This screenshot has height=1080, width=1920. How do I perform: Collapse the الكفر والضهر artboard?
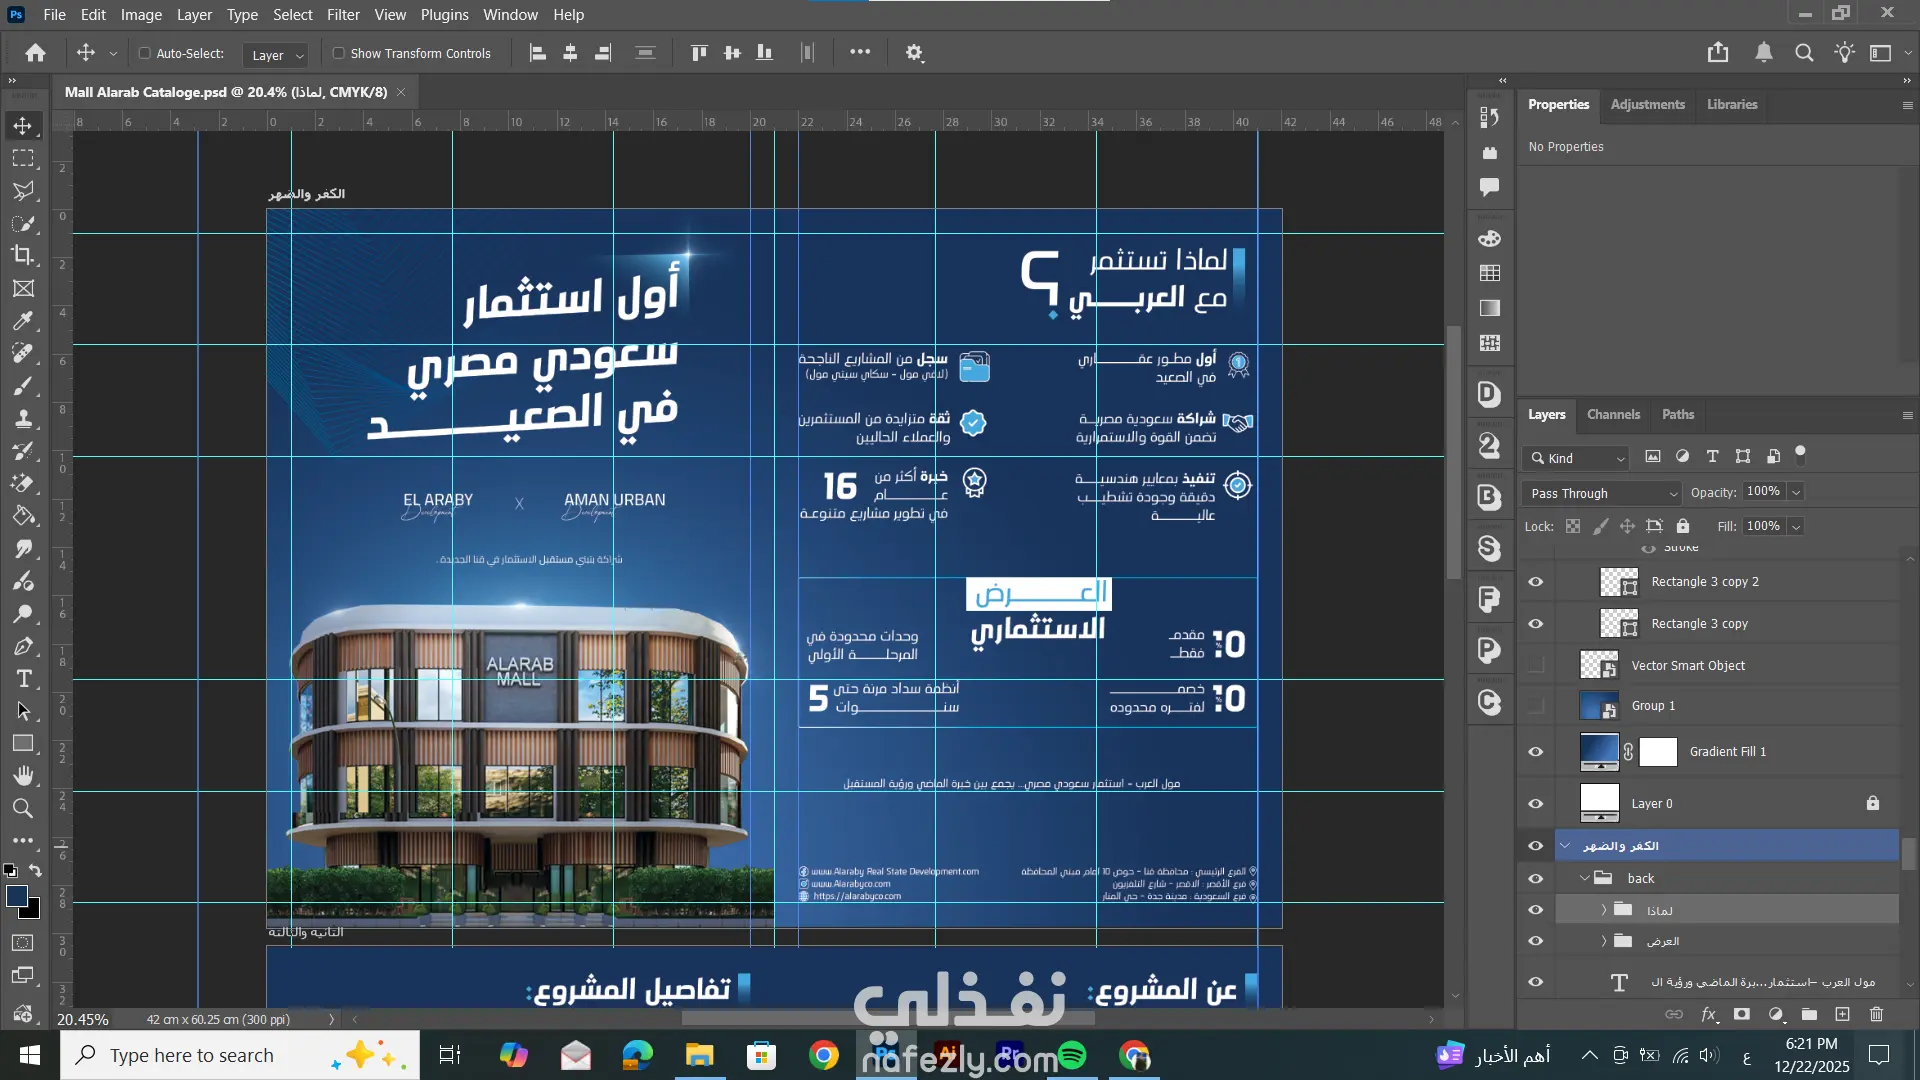1566,846
